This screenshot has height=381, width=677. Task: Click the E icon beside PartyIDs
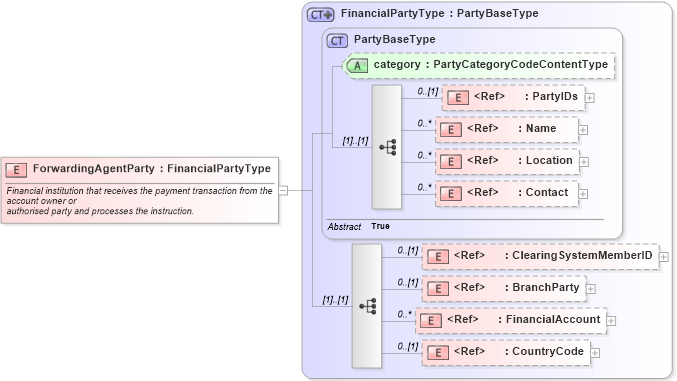[x=458, y=98]
